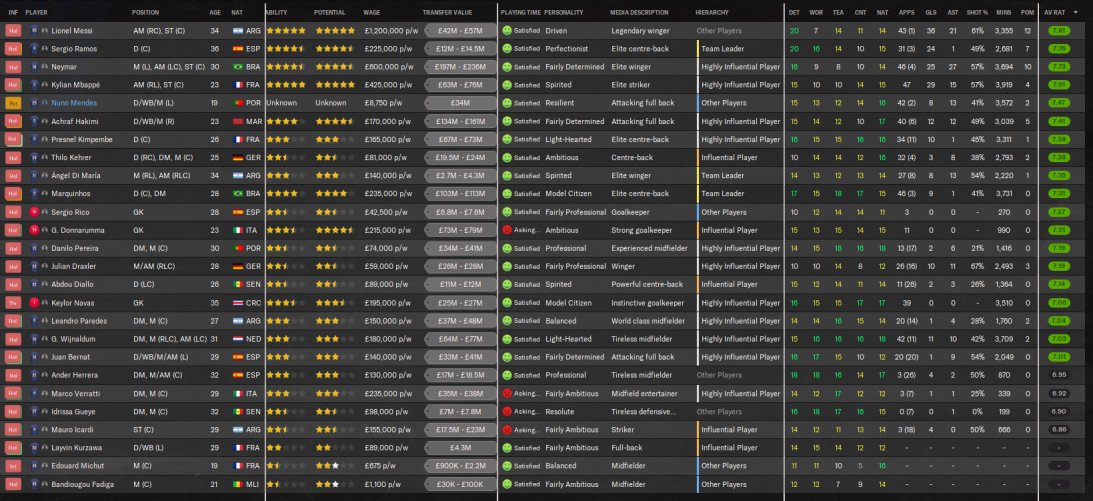Screen dimensions: 1093x501
Task: Click the shirt number icon beside Kylian Mbappé
Action: tap(34, 85)
